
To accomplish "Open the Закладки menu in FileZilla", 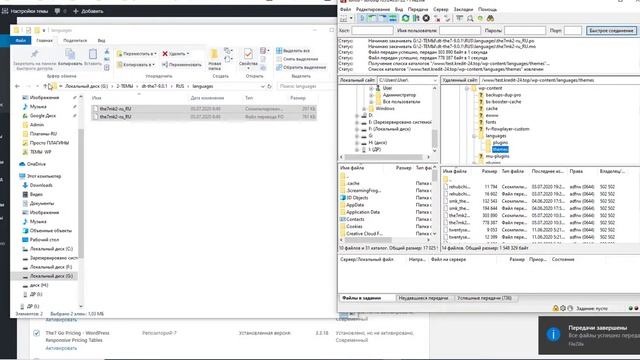I will tap(463, 9).
